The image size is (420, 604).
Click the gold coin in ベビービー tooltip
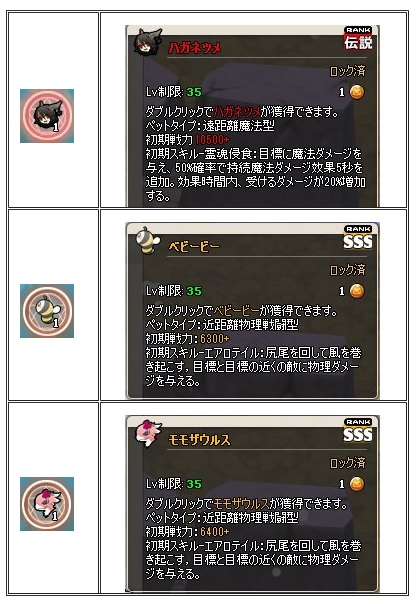(357, 291)
